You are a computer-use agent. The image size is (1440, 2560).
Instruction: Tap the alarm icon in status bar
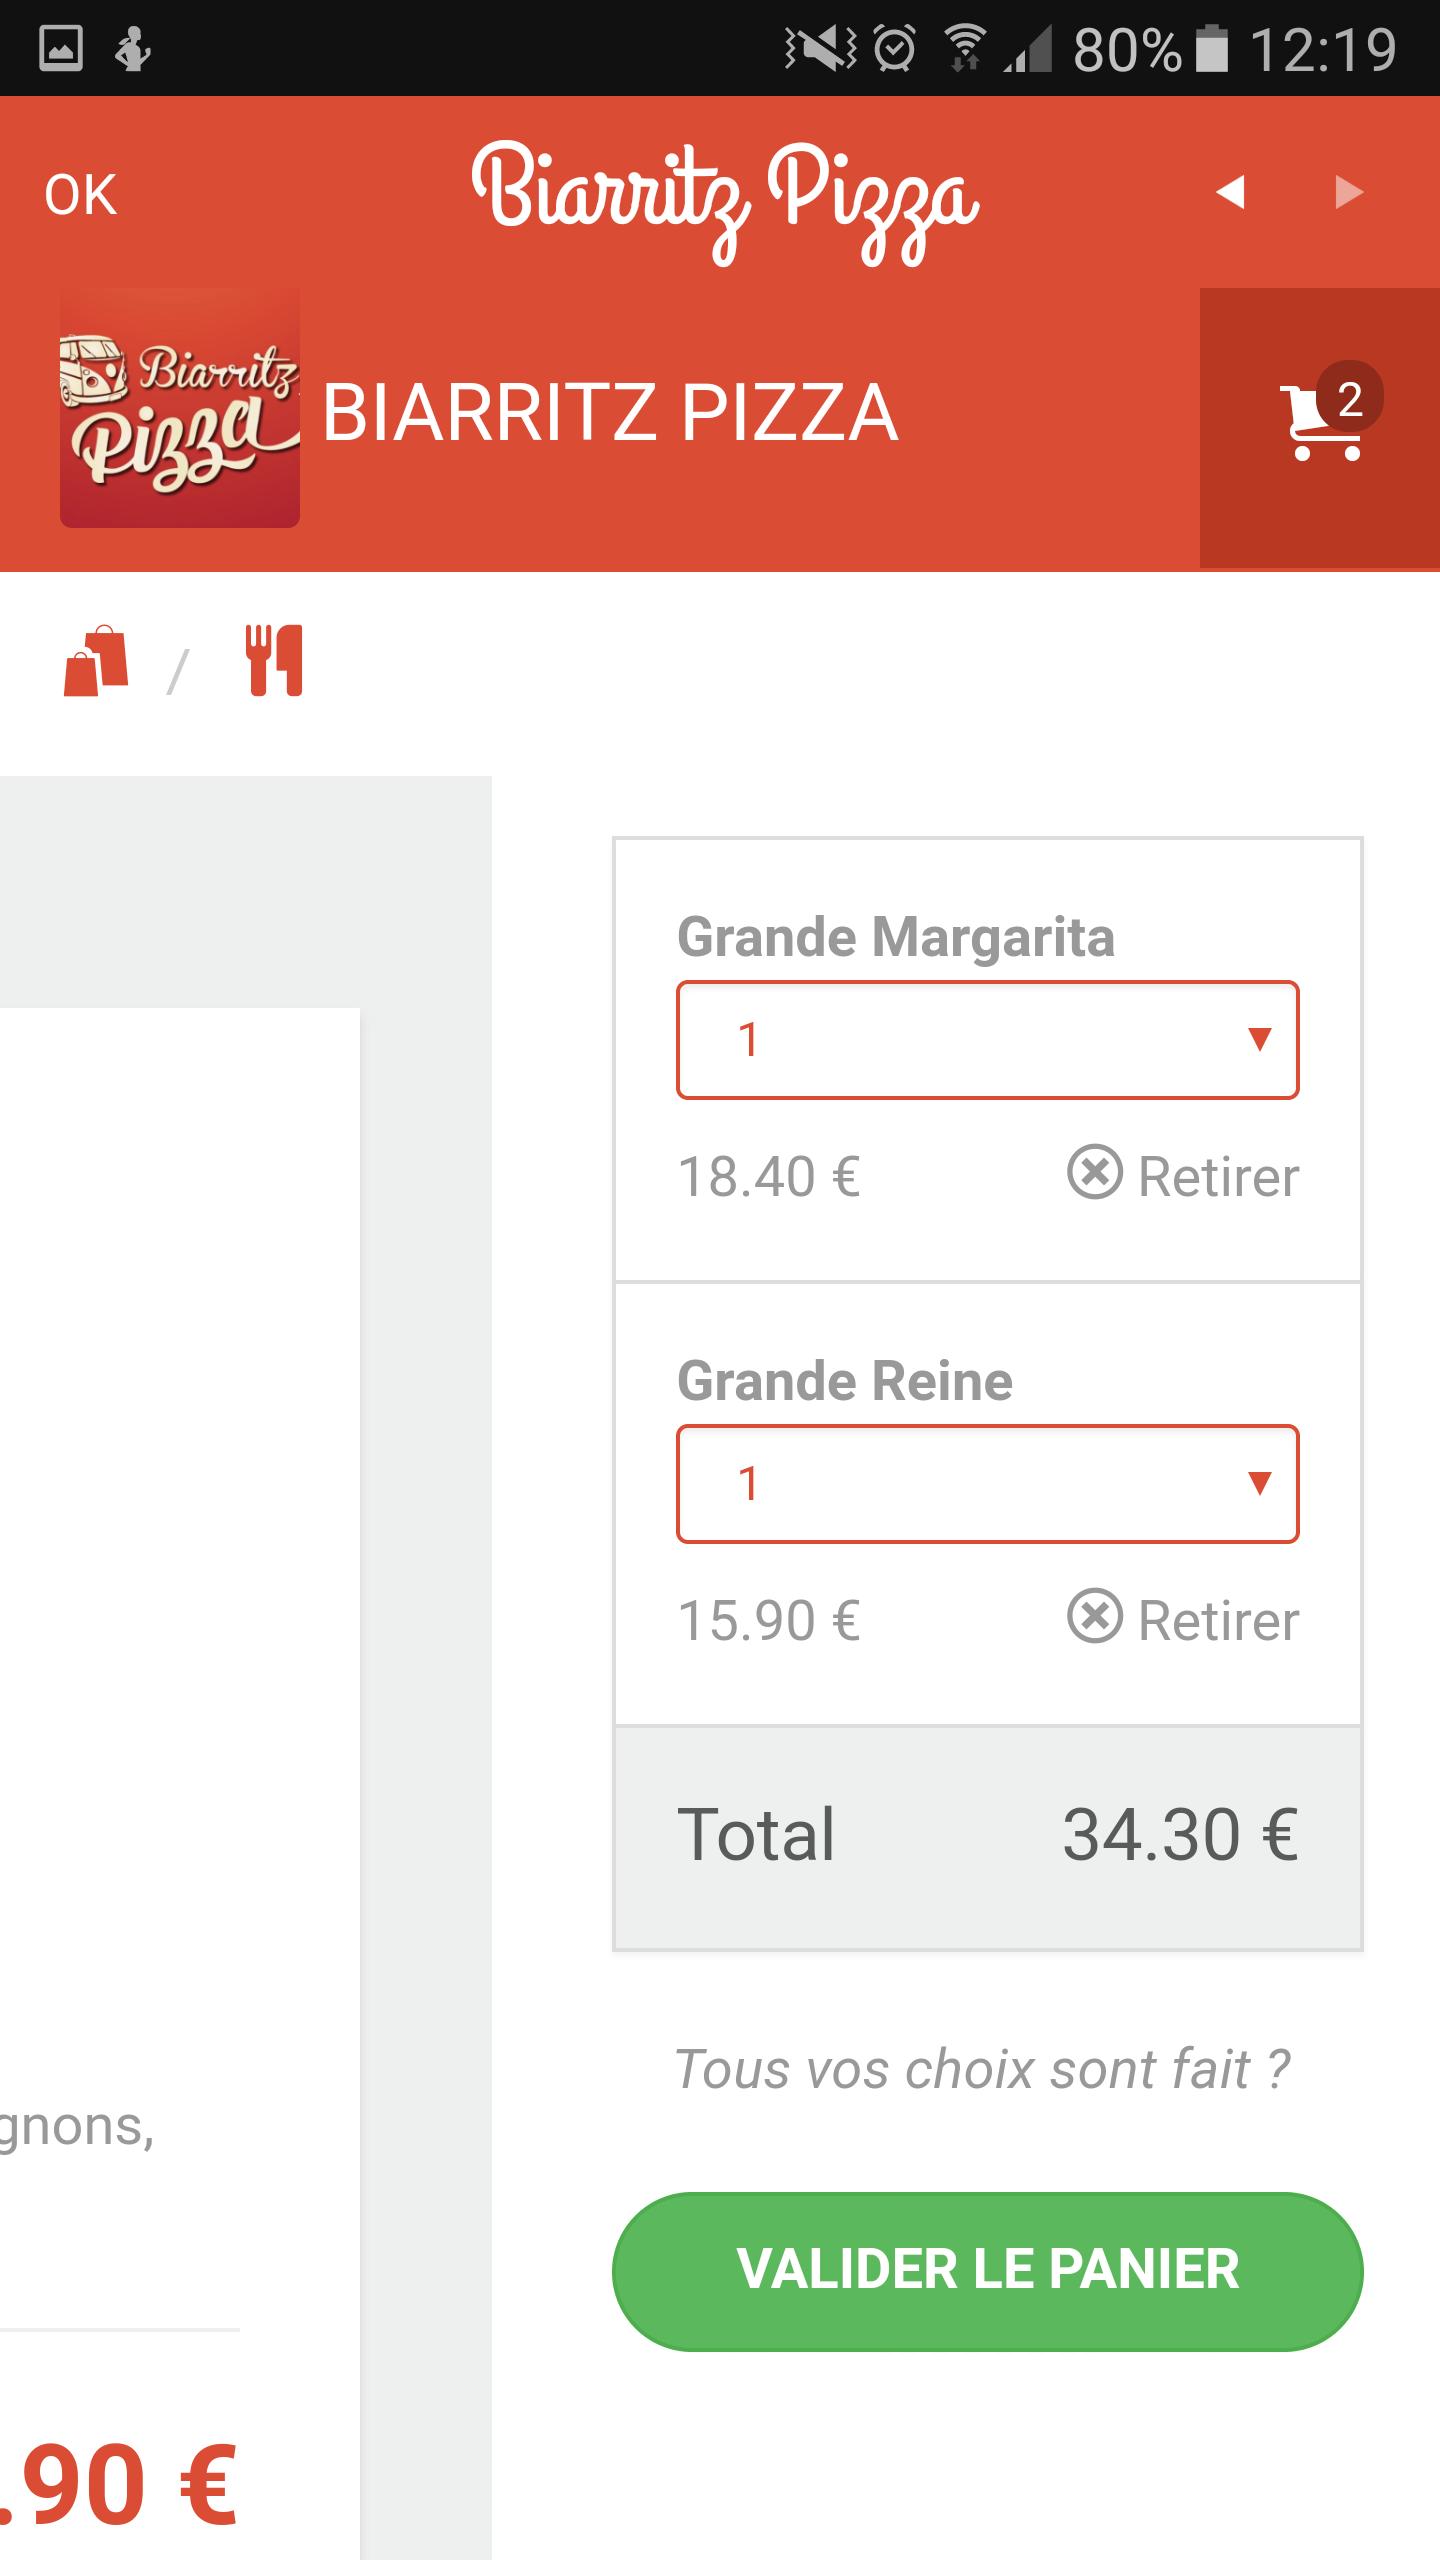894,48
